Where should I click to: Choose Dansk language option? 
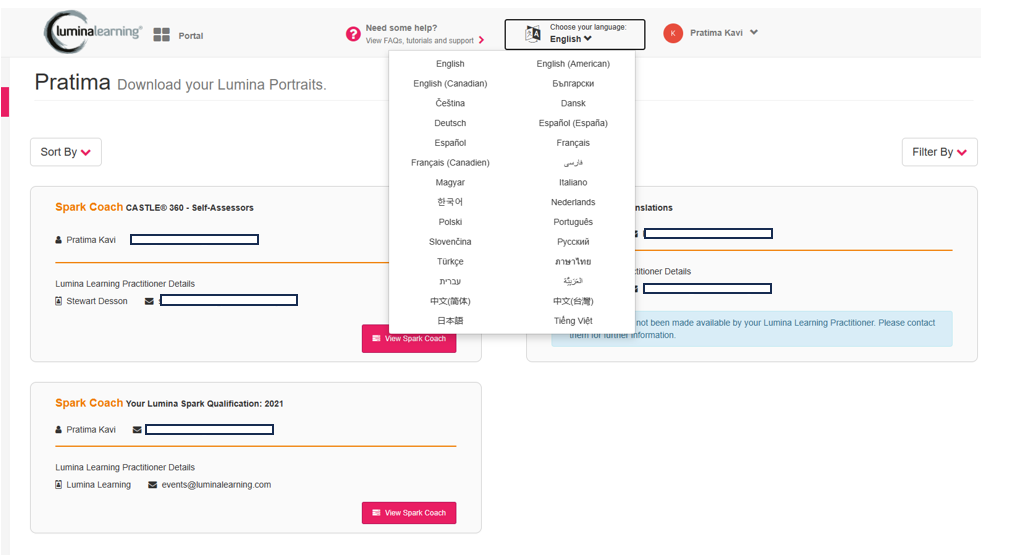pyautogui.click(x=573, y=103)
